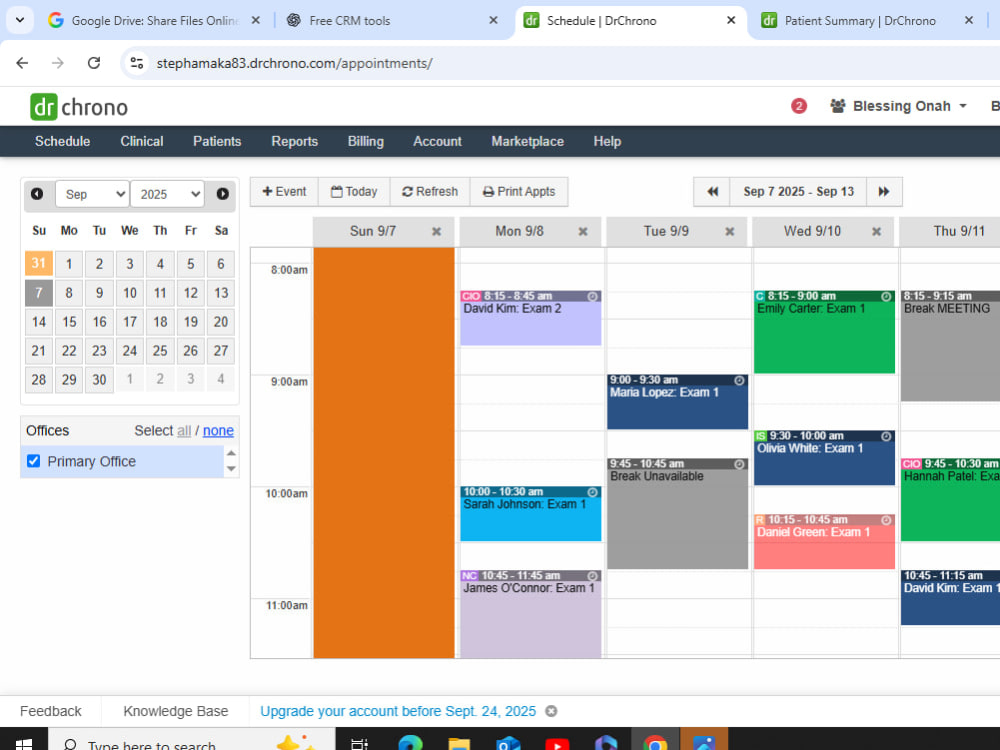Jump to previous week with double-left arrow
Screen dimensions: 1000x750
click(x=712, y=191)
